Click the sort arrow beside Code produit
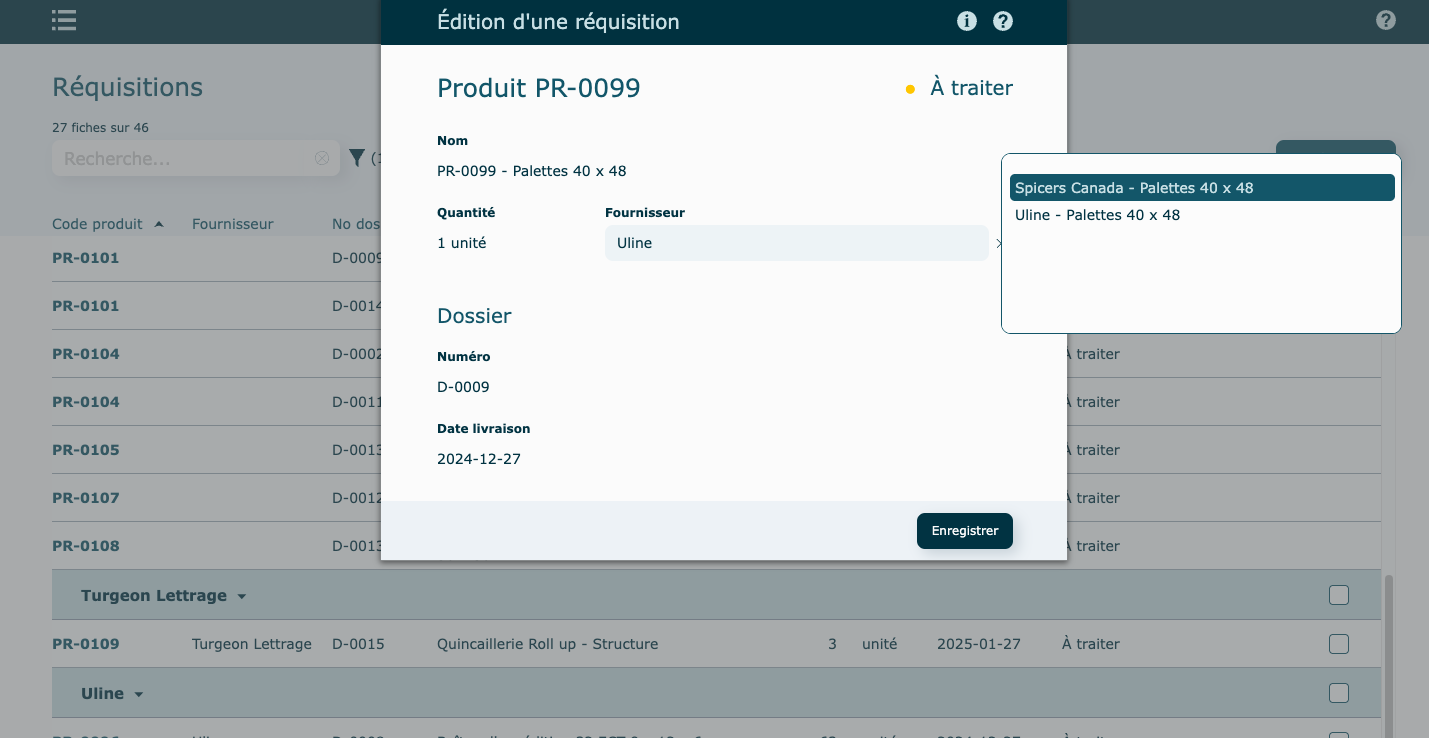 click(159, 224)
